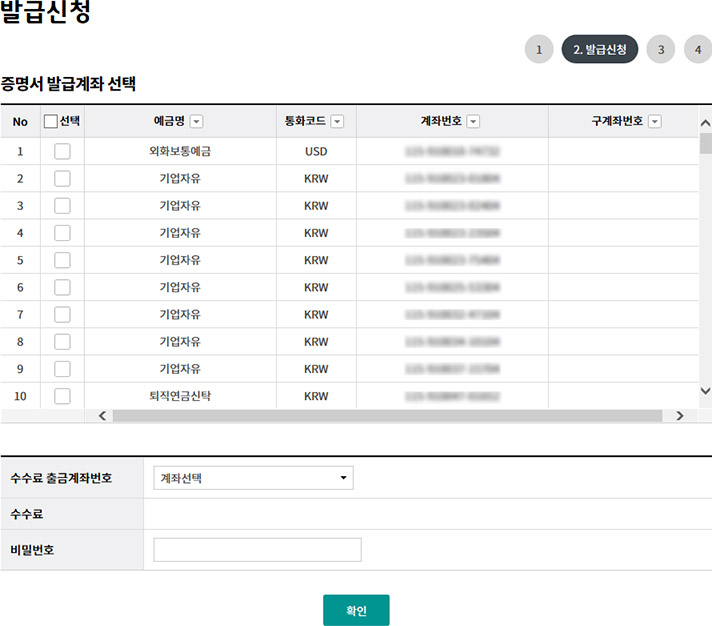
Task: Open the 통화코드 column filter arrow
Action: [337, 122]
